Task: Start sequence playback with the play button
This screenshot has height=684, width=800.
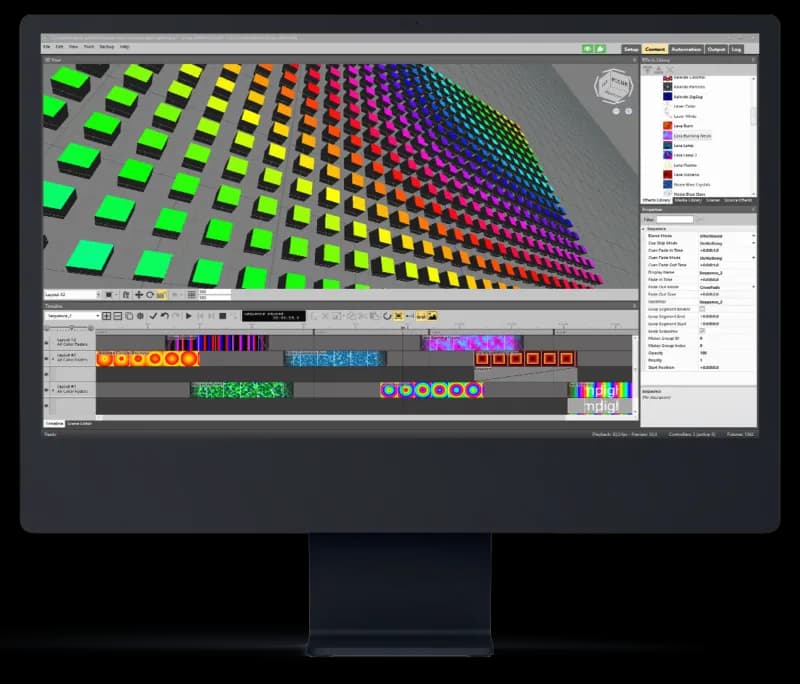Action: pos(189,316)
